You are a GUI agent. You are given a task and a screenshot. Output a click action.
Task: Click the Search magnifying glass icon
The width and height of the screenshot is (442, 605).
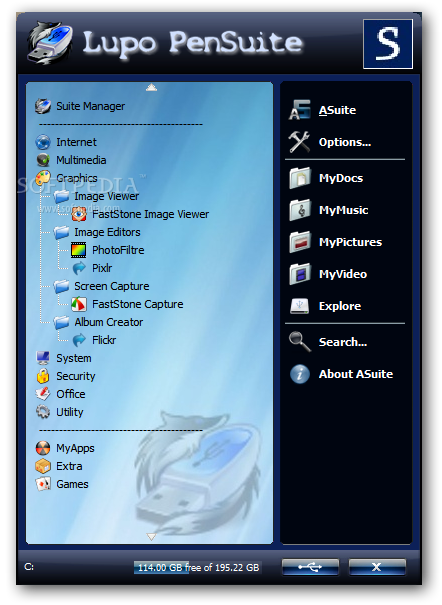click(300, 342)
